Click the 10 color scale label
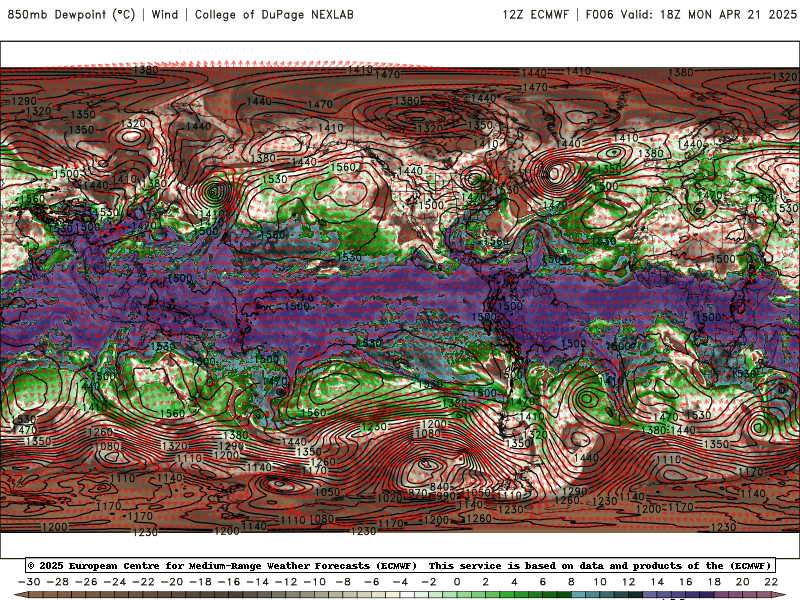 (x=600, y=582)
